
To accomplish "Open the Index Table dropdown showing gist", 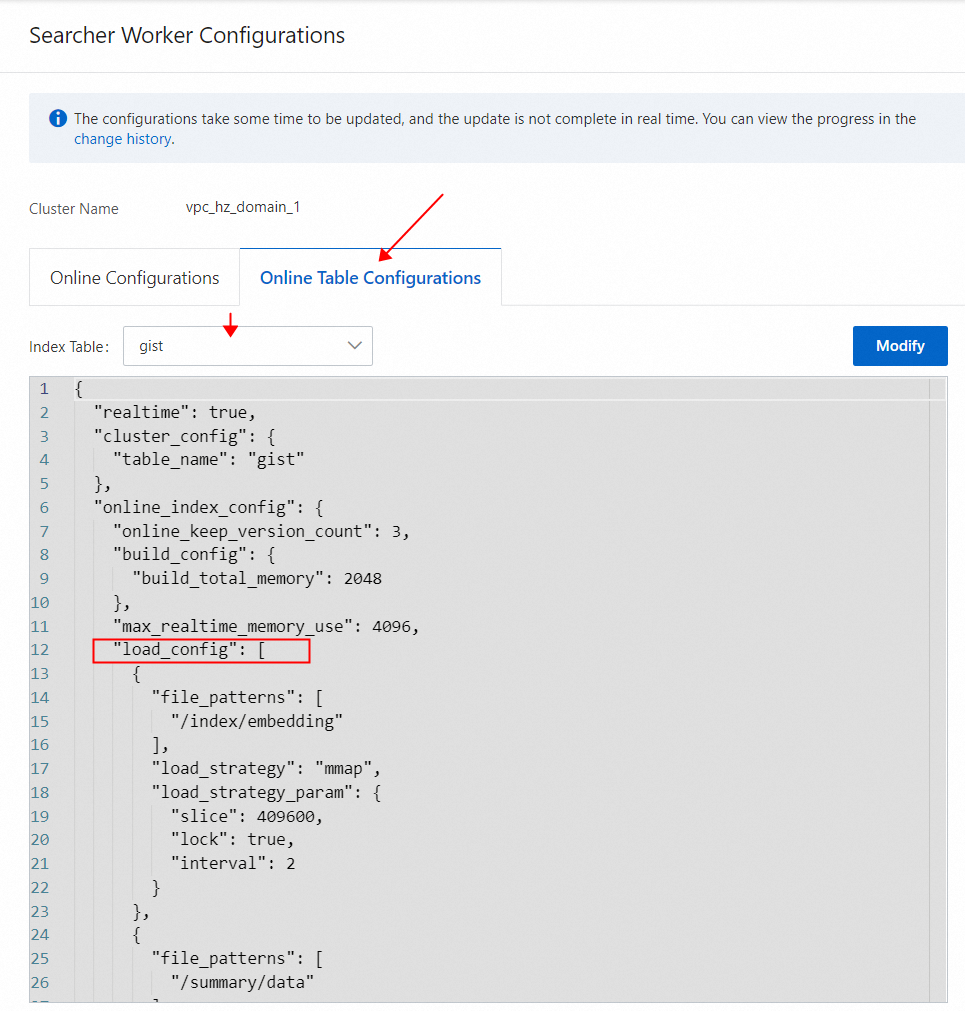I will pyautogui.click(x=248, y=346).
